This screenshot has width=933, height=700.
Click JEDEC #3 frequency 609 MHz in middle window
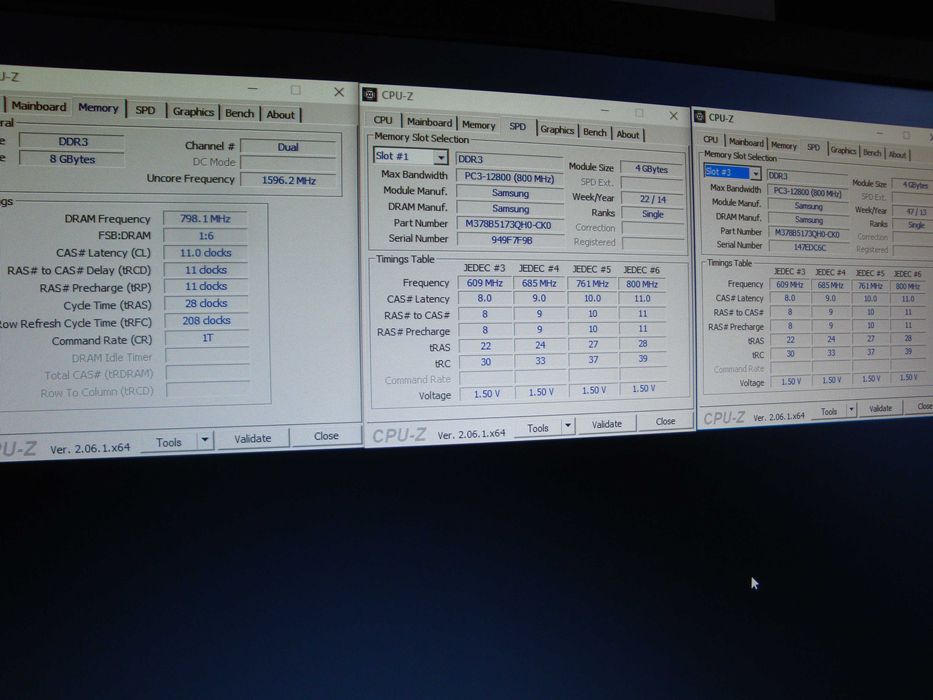coord(484,283)
